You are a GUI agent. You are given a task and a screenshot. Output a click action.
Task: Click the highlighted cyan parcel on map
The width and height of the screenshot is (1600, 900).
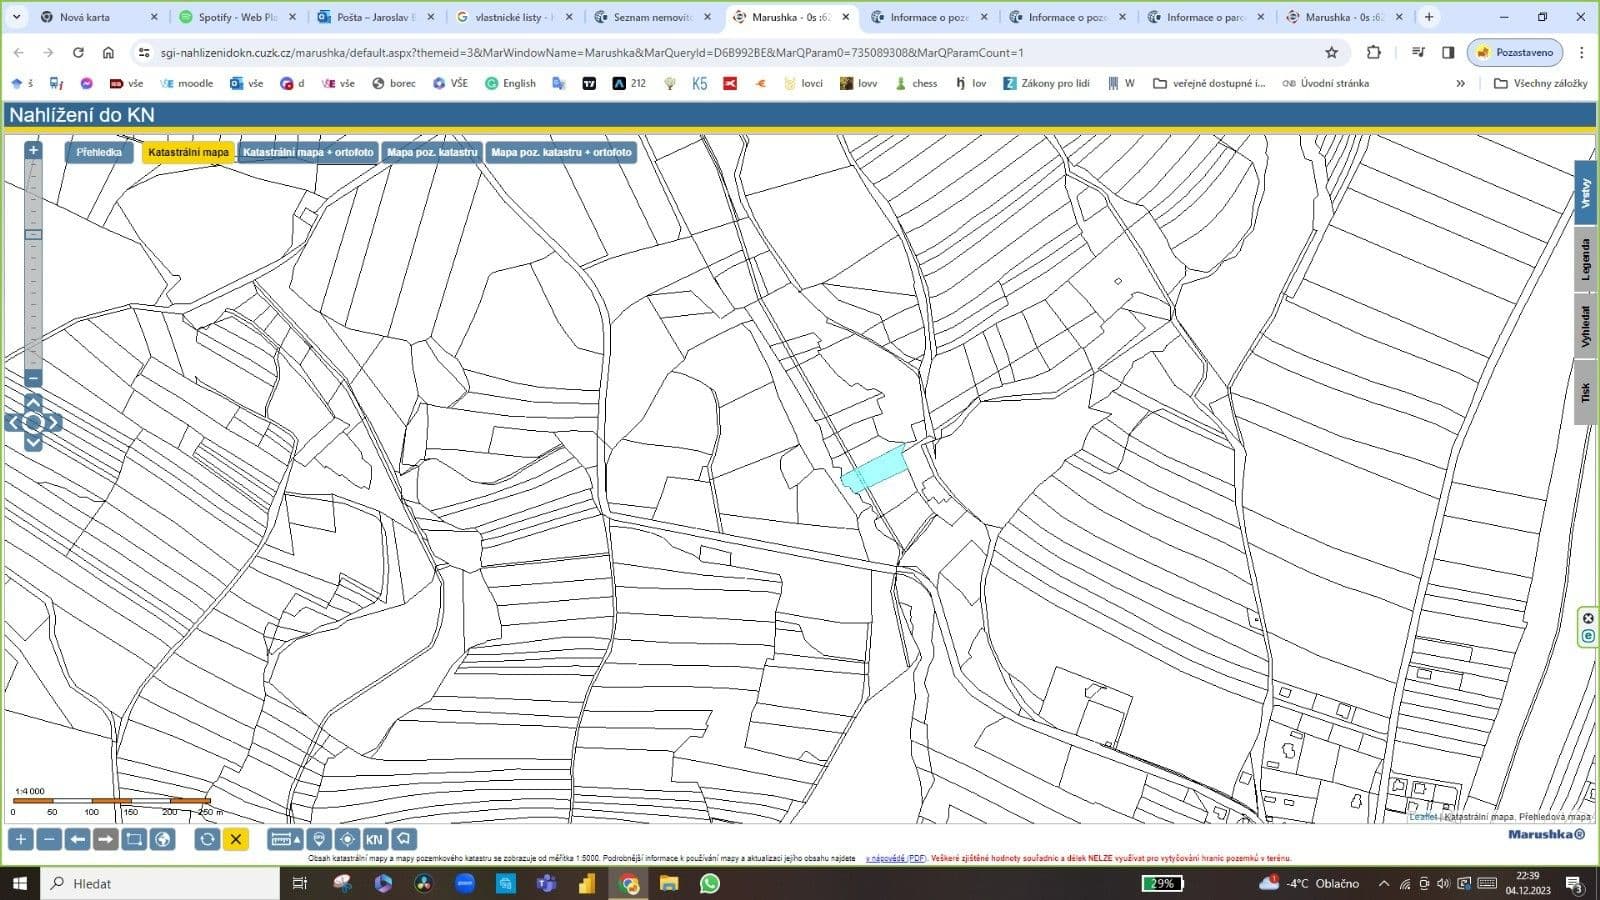point(876,467)
